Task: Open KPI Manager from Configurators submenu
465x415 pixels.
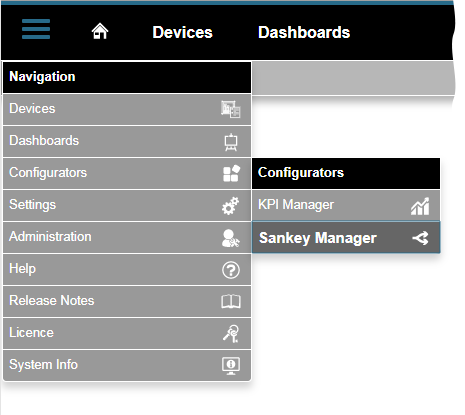Action: (346, 205)
